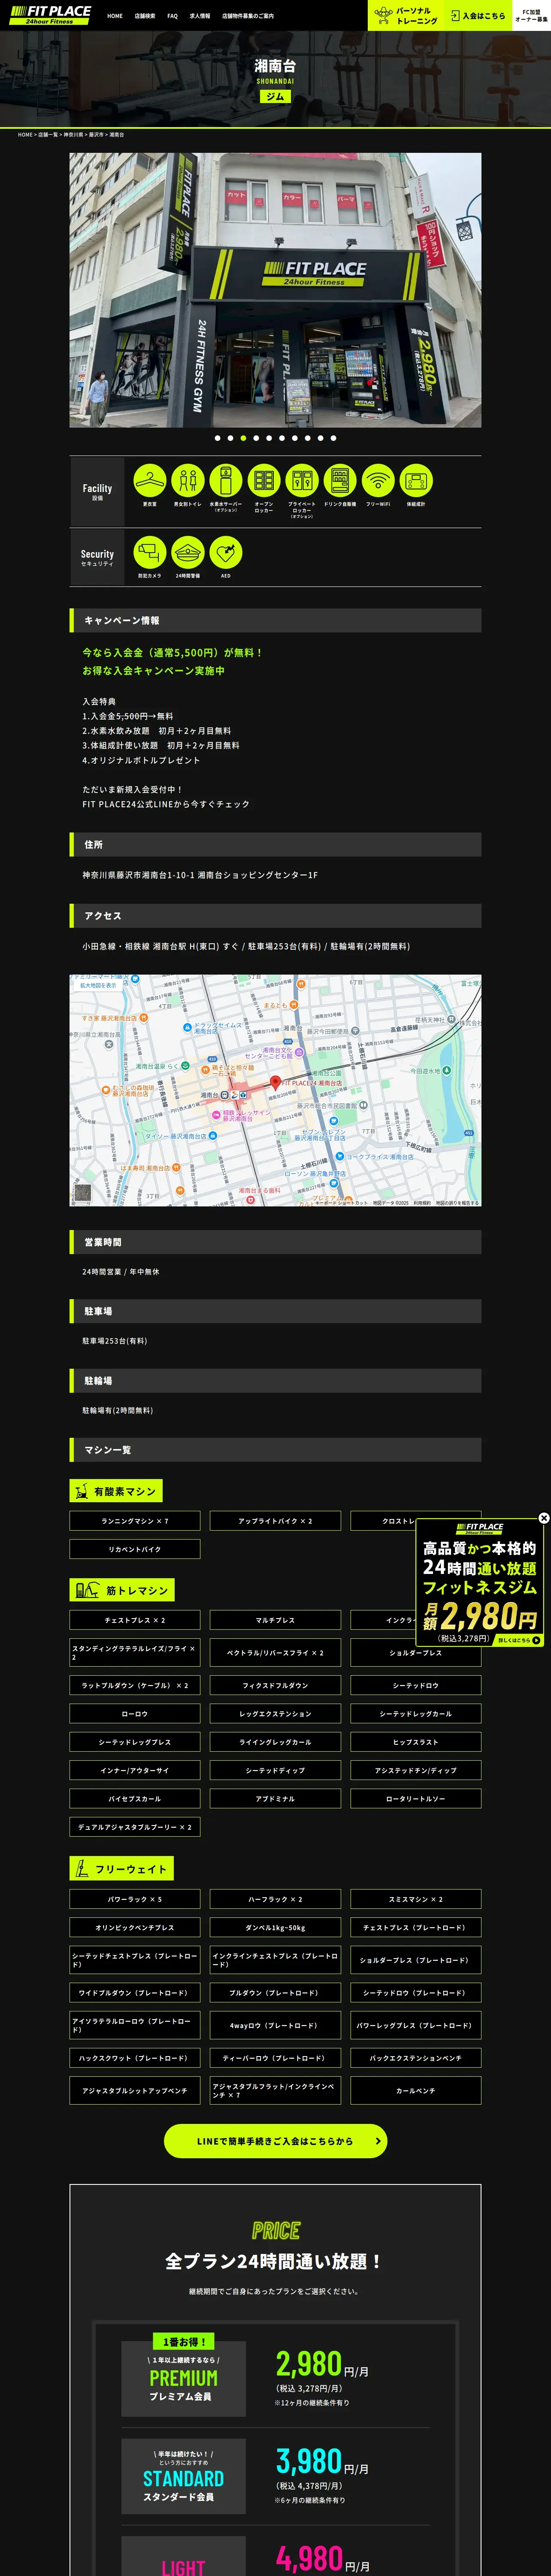
Task: Click the オープンロッカー icon
Action: coord(264,481)
